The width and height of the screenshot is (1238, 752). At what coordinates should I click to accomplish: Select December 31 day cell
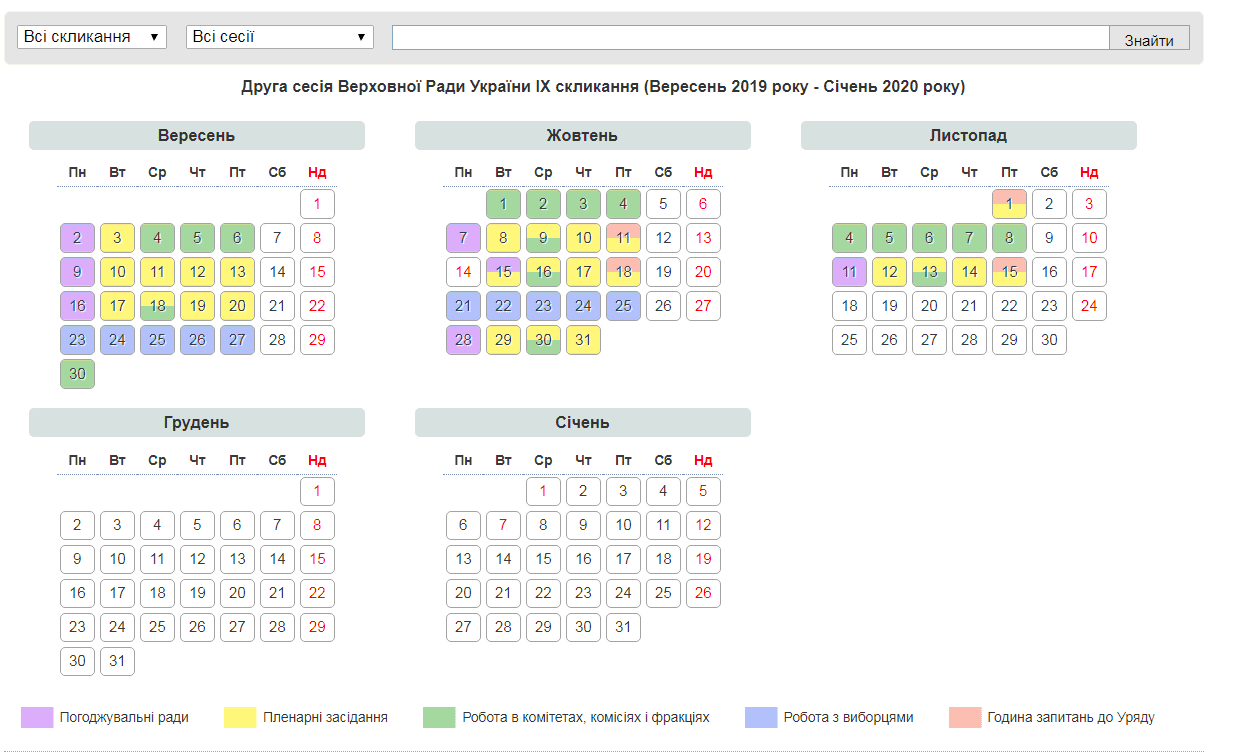117,661
